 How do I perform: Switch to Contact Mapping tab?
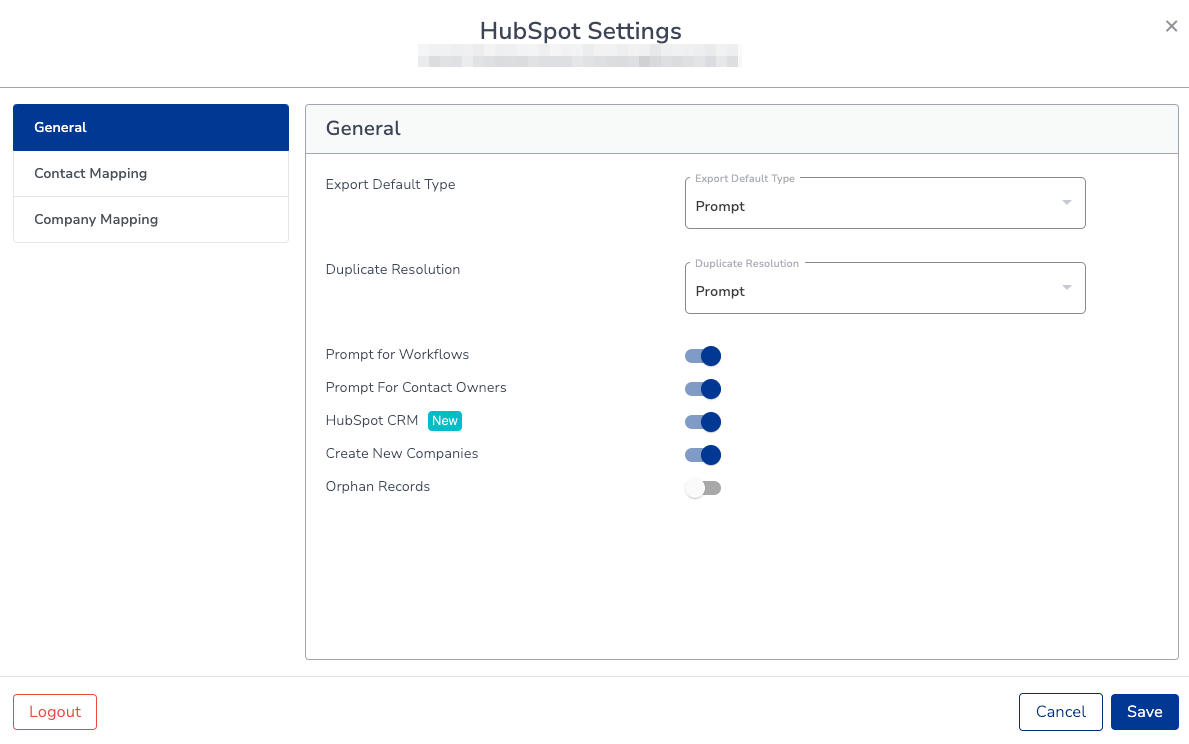151,174
